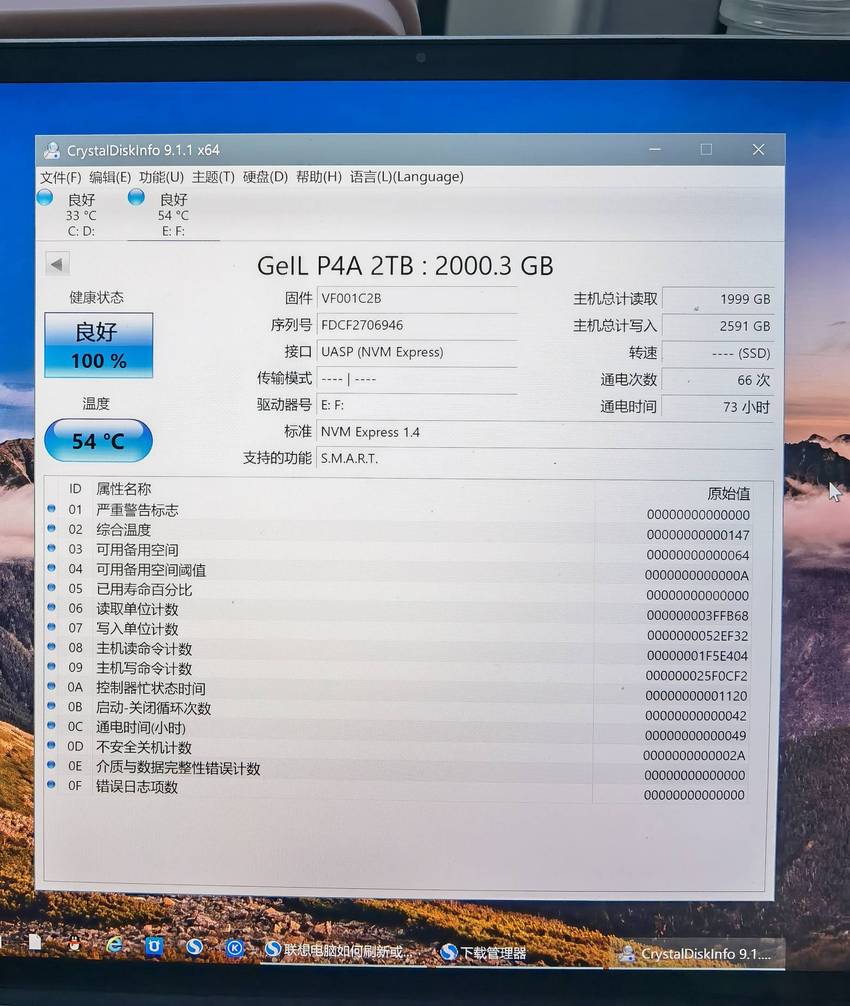Click the transfer mode field ---- | ----
The image size is (850, 1006).
[417, 379]
